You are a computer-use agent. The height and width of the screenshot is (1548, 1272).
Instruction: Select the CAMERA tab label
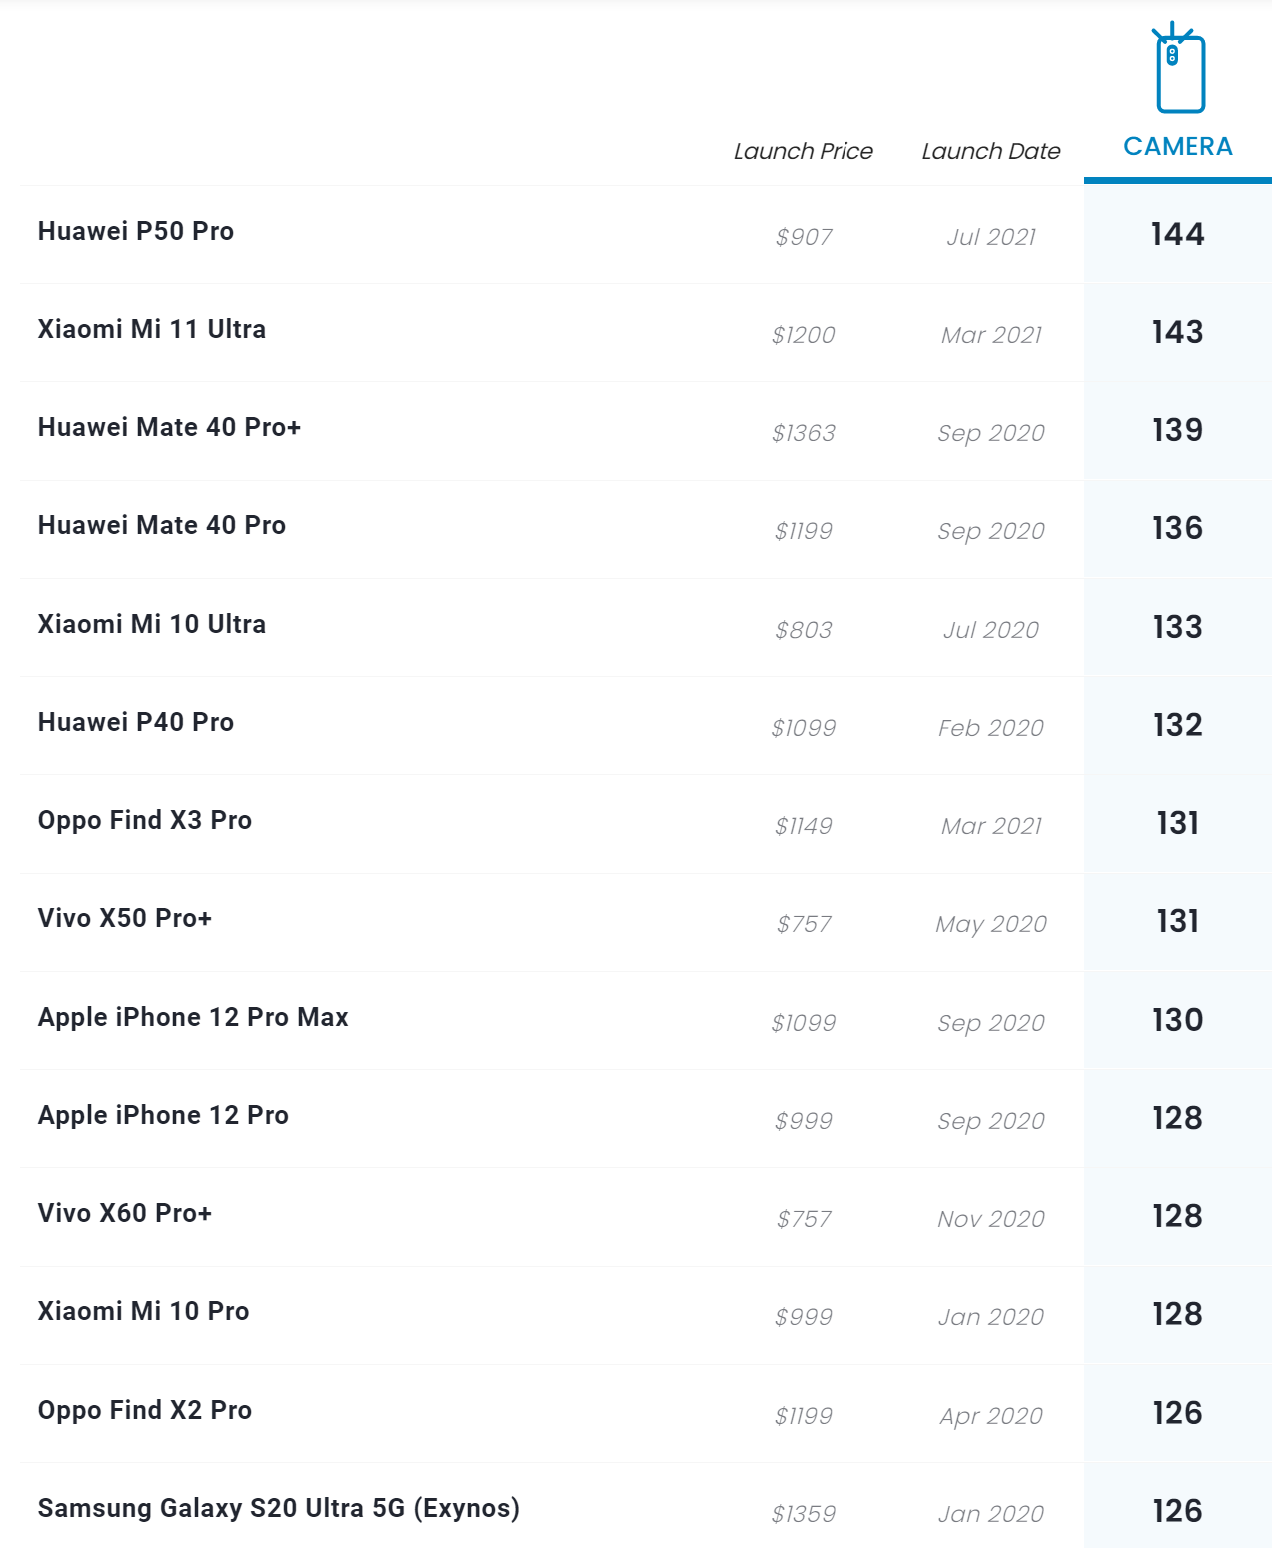[x=1178, y=147]
